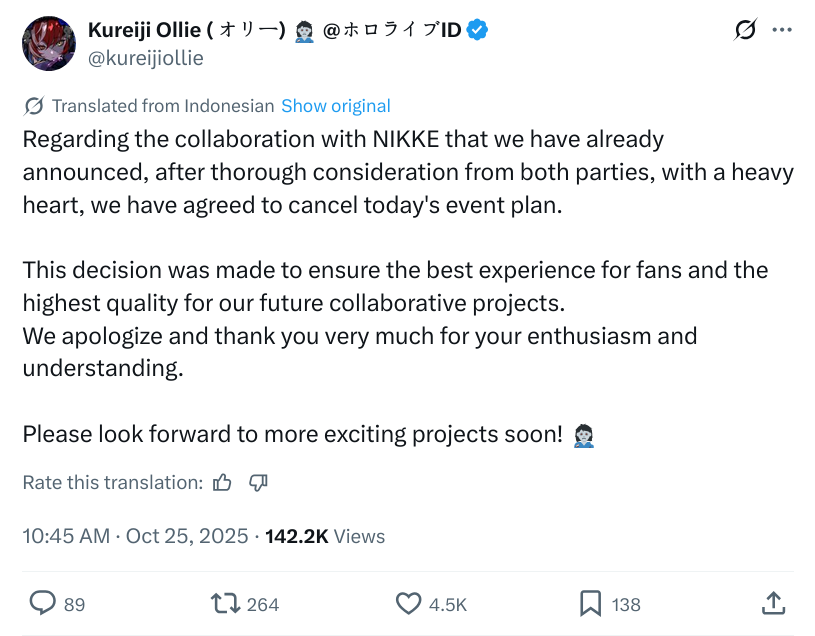This screenshot has width=815, height=636.
Task: Click the blue verified checkmark badge
Action: click(479, 30)
